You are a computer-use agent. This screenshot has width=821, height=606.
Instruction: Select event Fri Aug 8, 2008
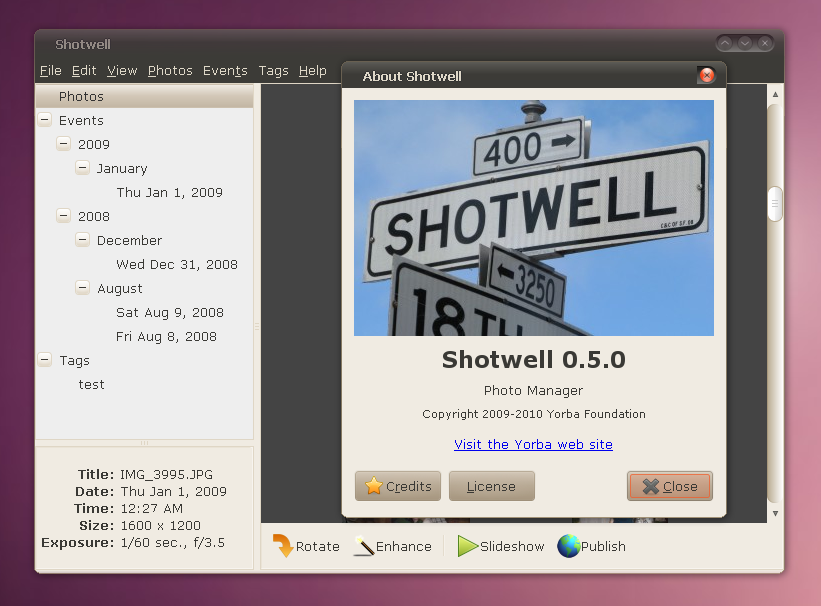(x=166, y=337)
